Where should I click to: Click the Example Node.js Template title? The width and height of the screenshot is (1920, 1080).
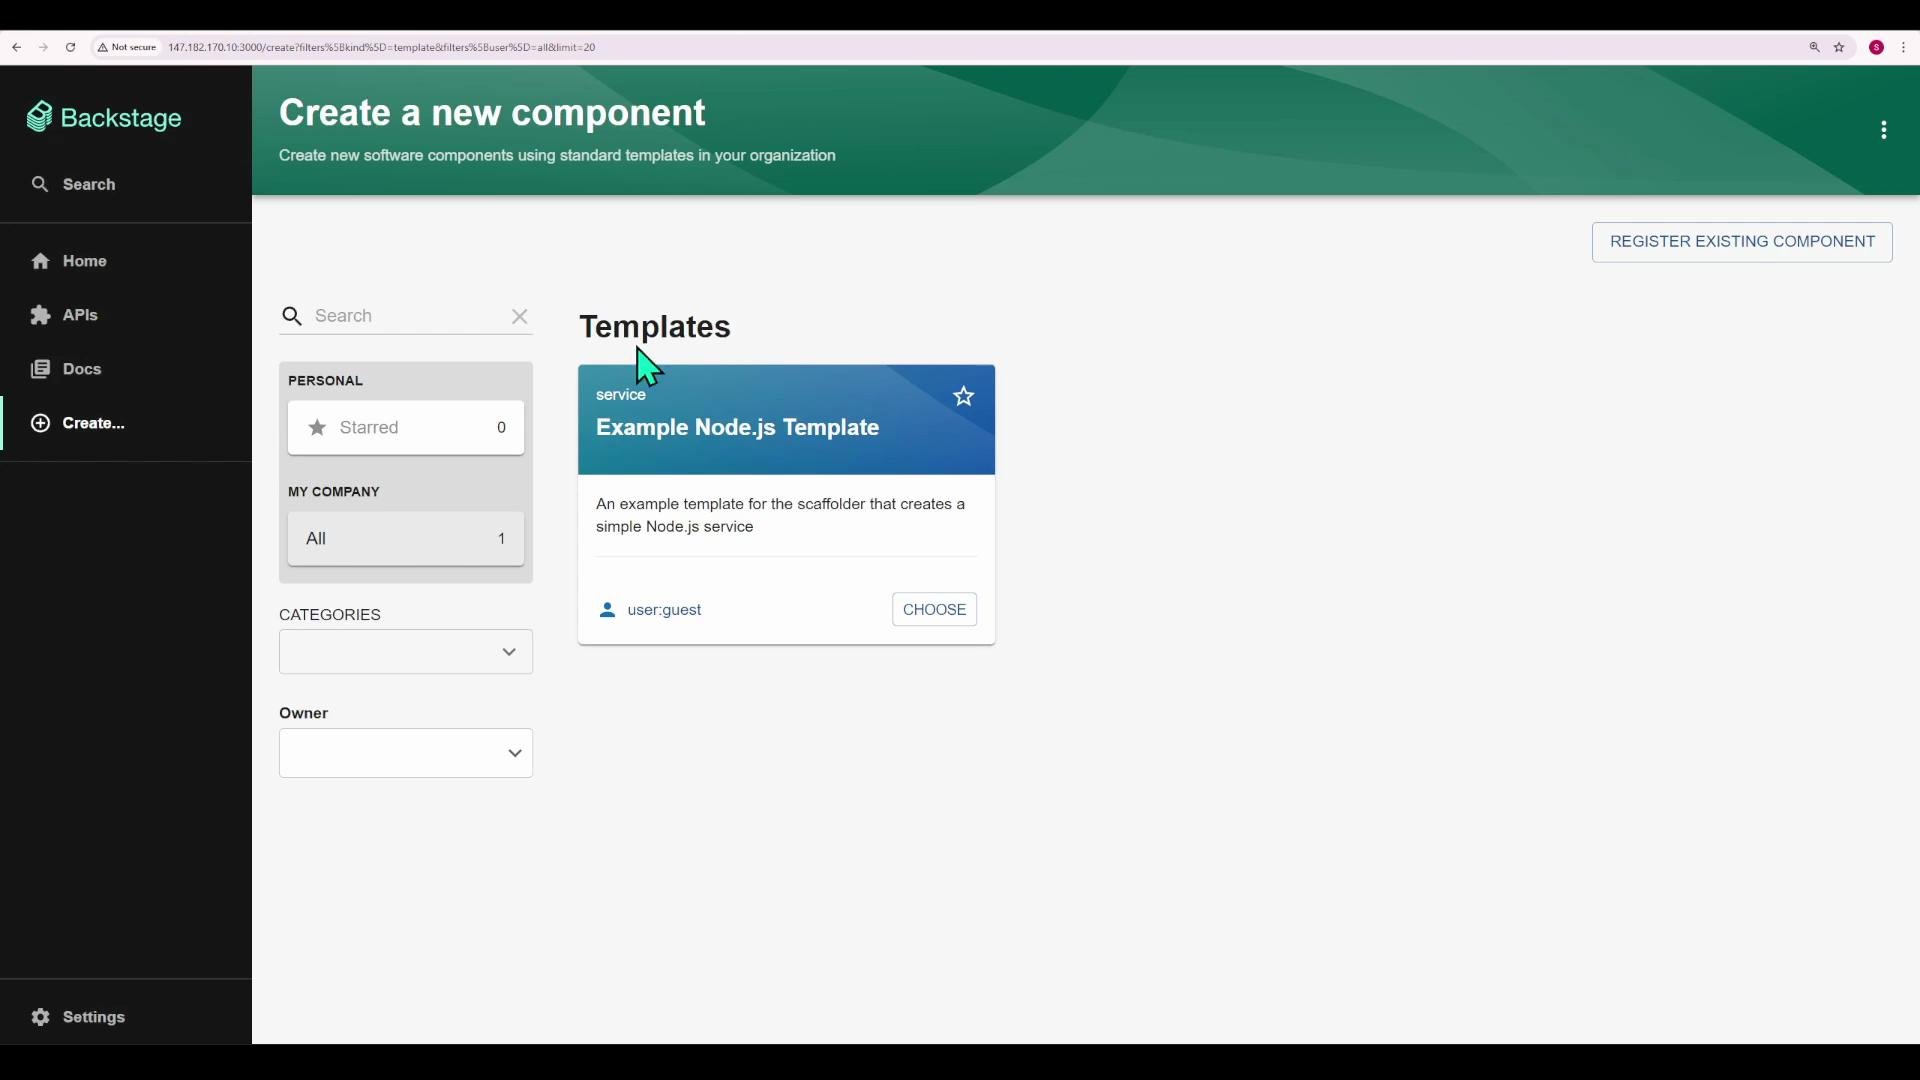click(x=738, y=428)
